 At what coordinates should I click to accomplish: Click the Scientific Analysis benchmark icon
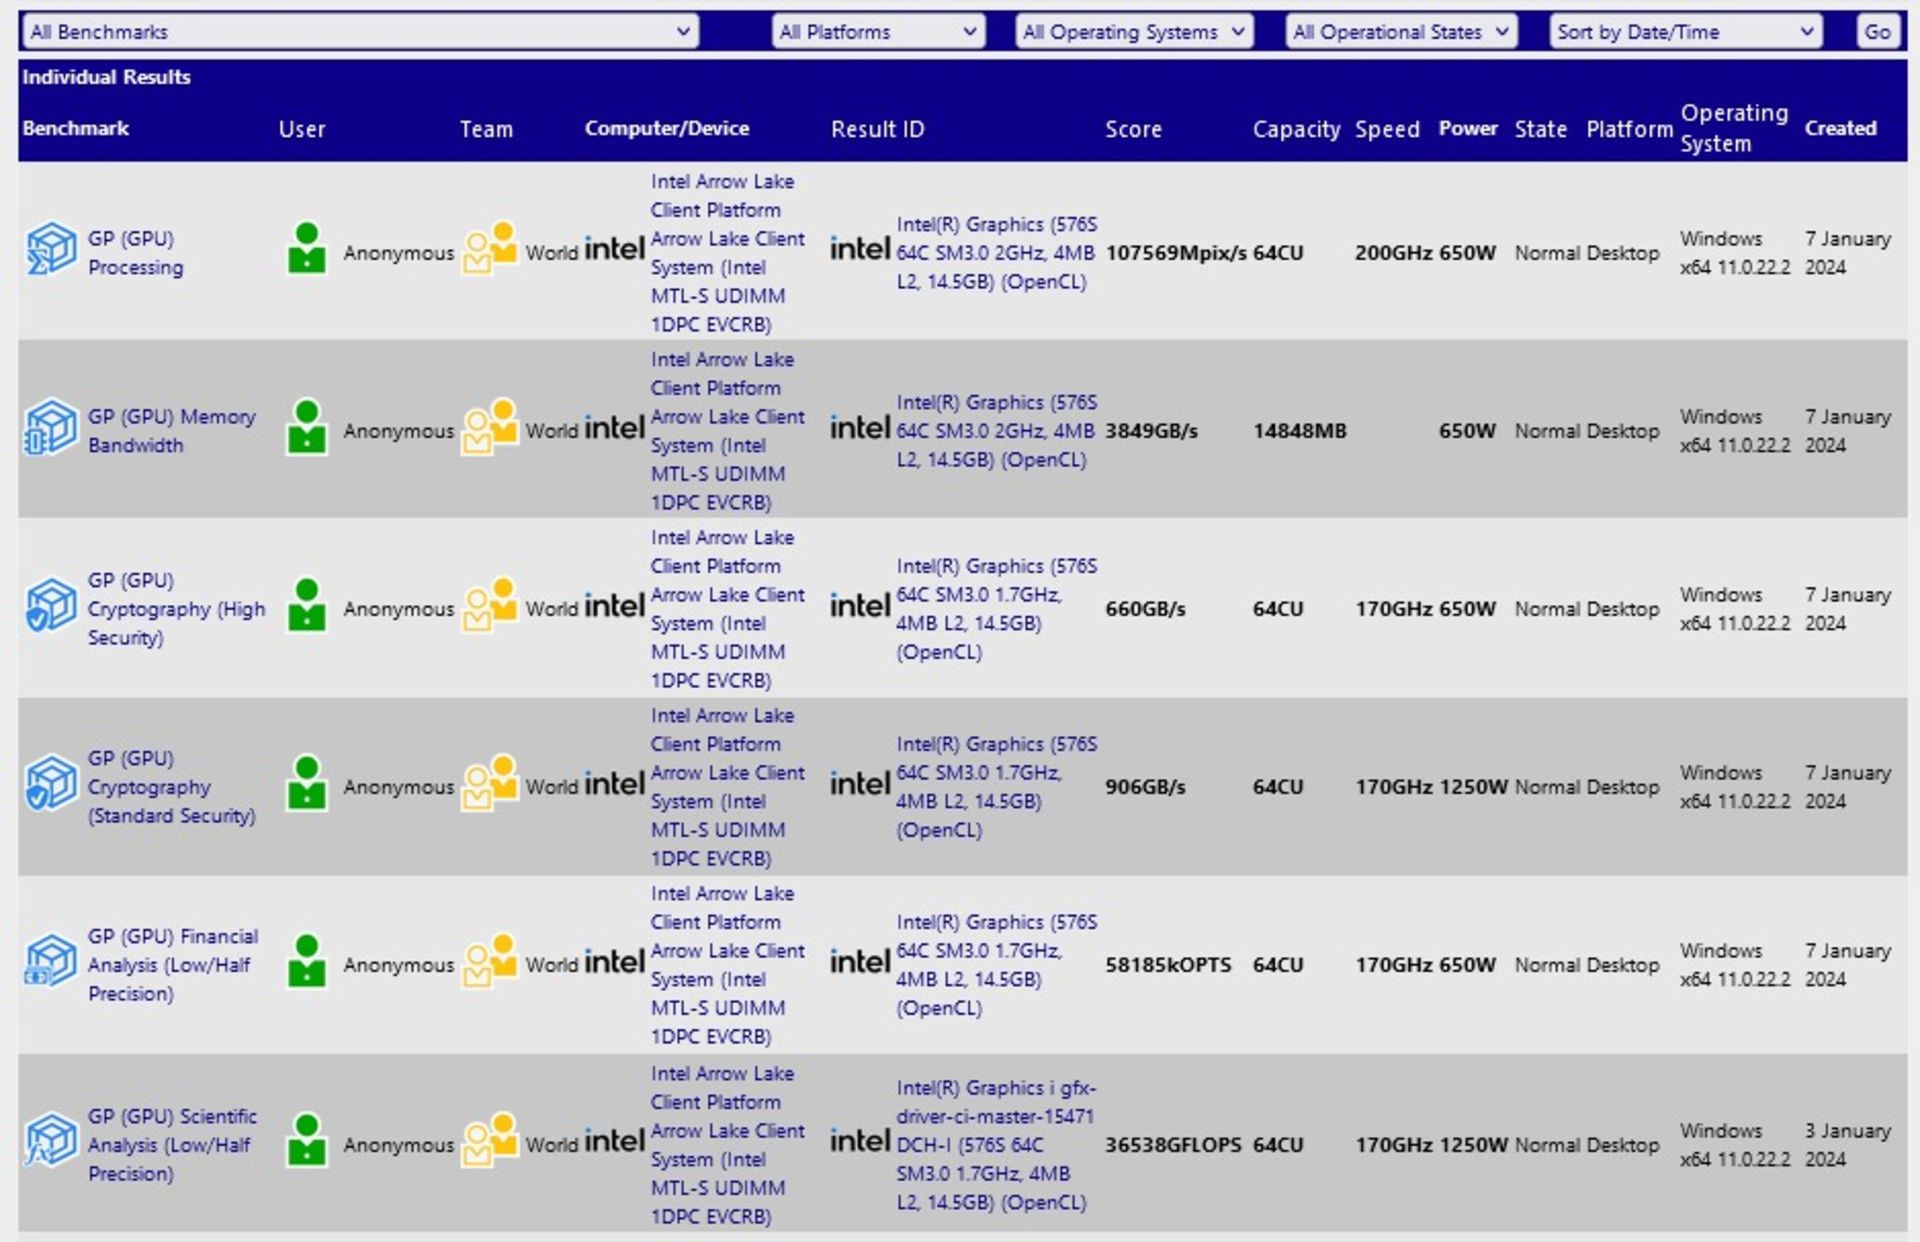click(x=51, y=1140)
